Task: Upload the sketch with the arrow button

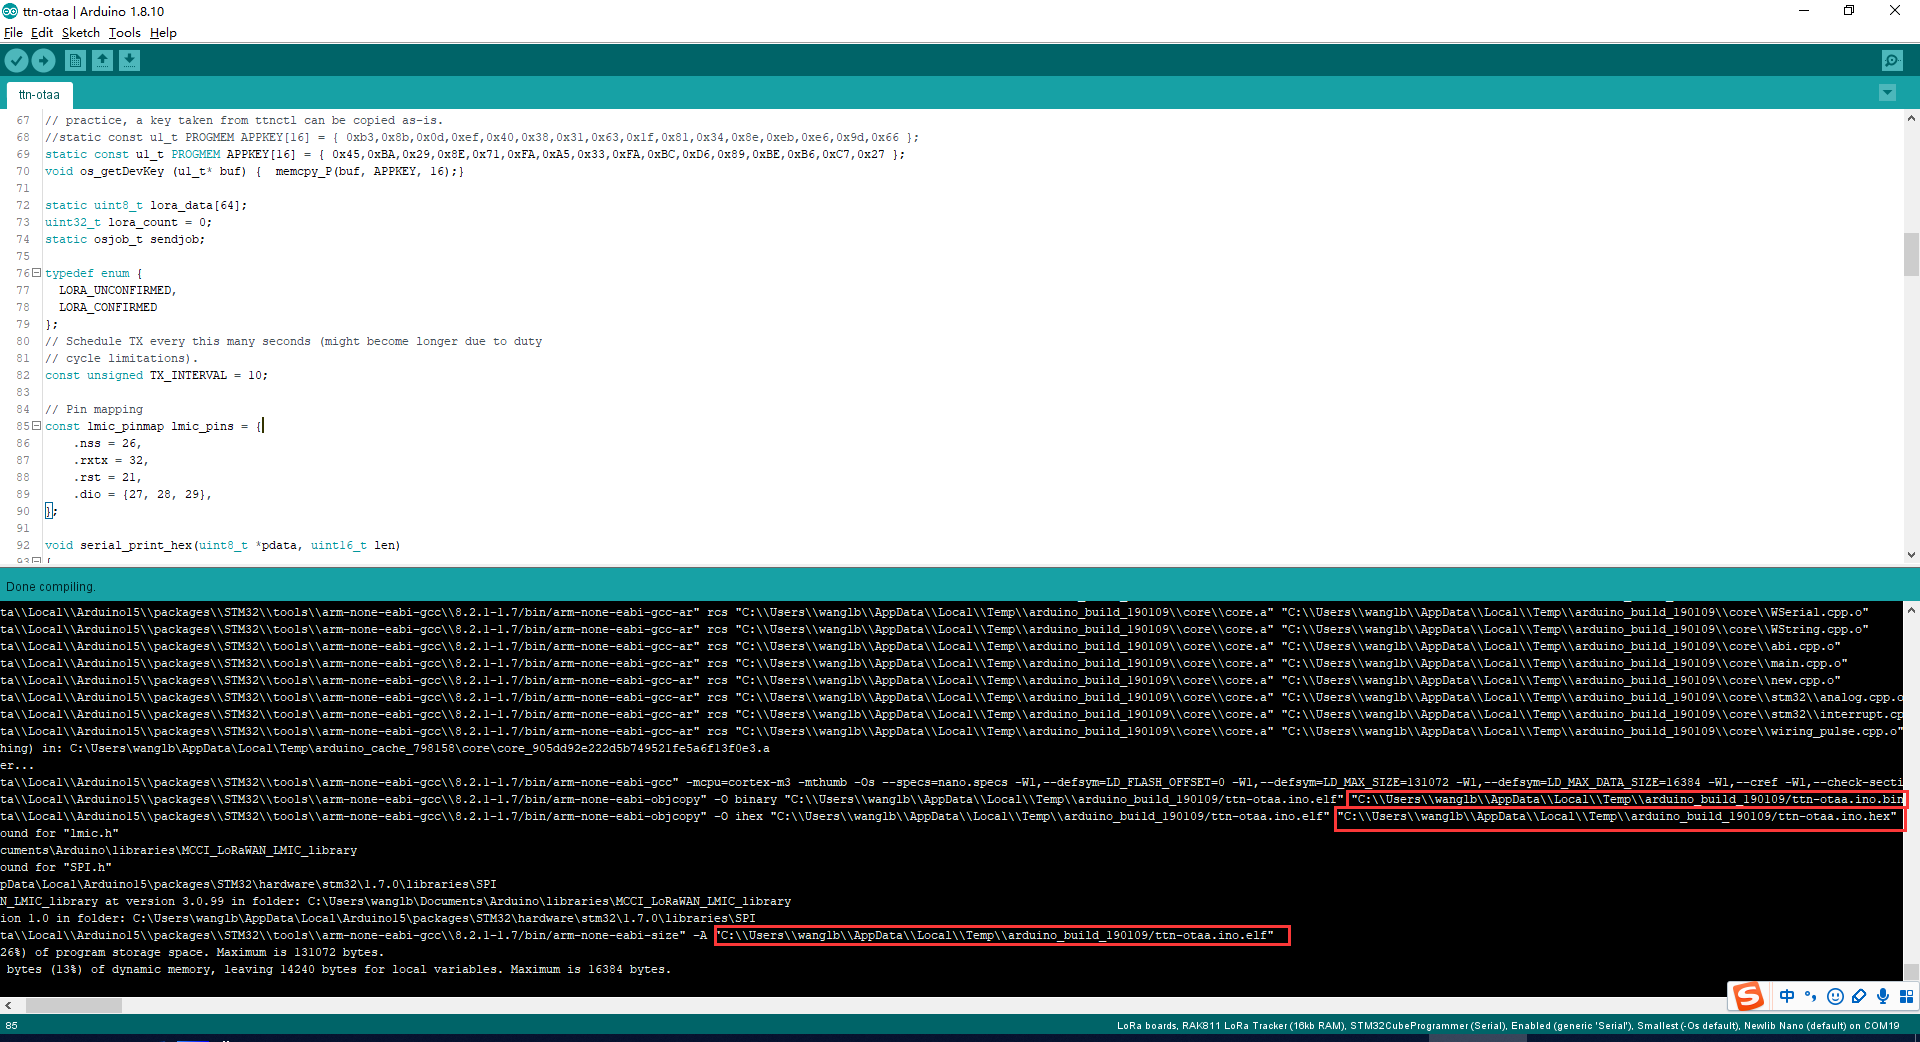Action: 44,61
